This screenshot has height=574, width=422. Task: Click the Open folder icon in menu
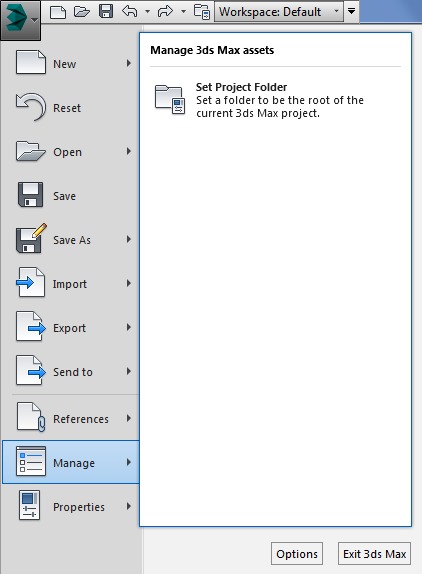31,151
